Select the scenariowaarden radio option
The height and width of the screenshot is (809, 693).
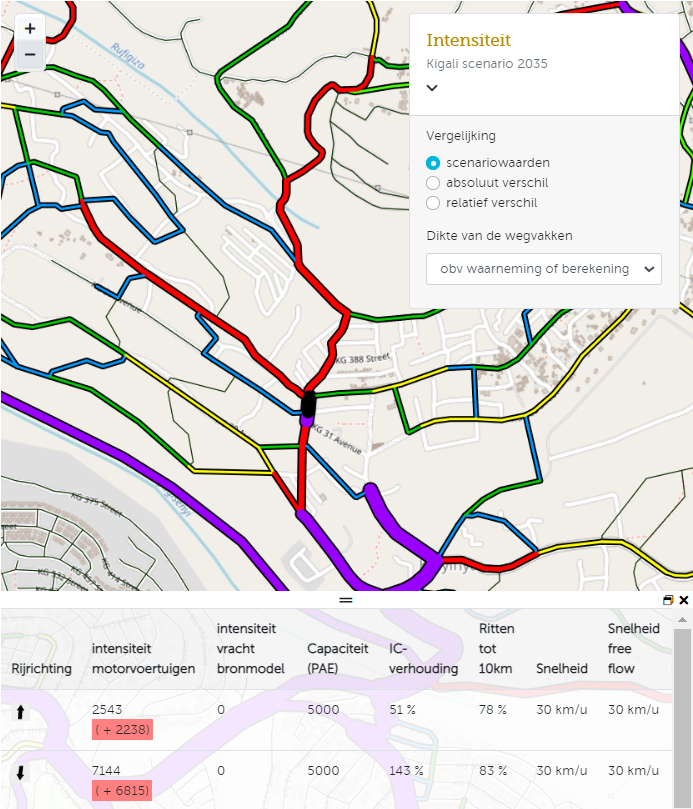(433, 163)
